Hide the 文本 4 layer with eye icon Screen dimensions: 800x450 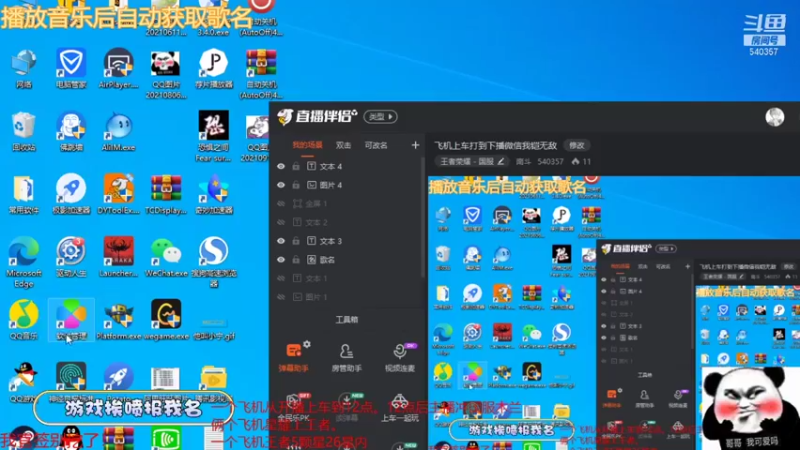point(281,166)
